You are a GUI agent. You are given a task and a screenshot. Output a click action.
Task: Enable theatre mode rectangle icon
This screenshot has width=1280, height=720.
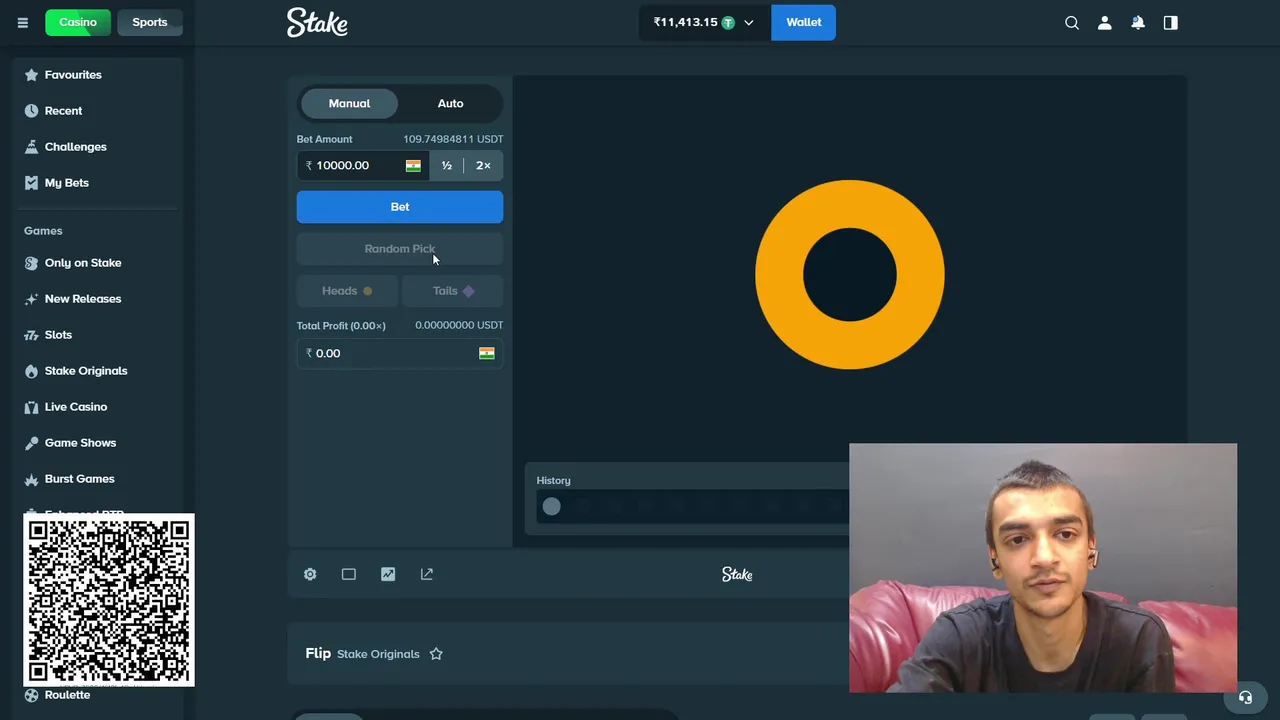coord(349,574)
